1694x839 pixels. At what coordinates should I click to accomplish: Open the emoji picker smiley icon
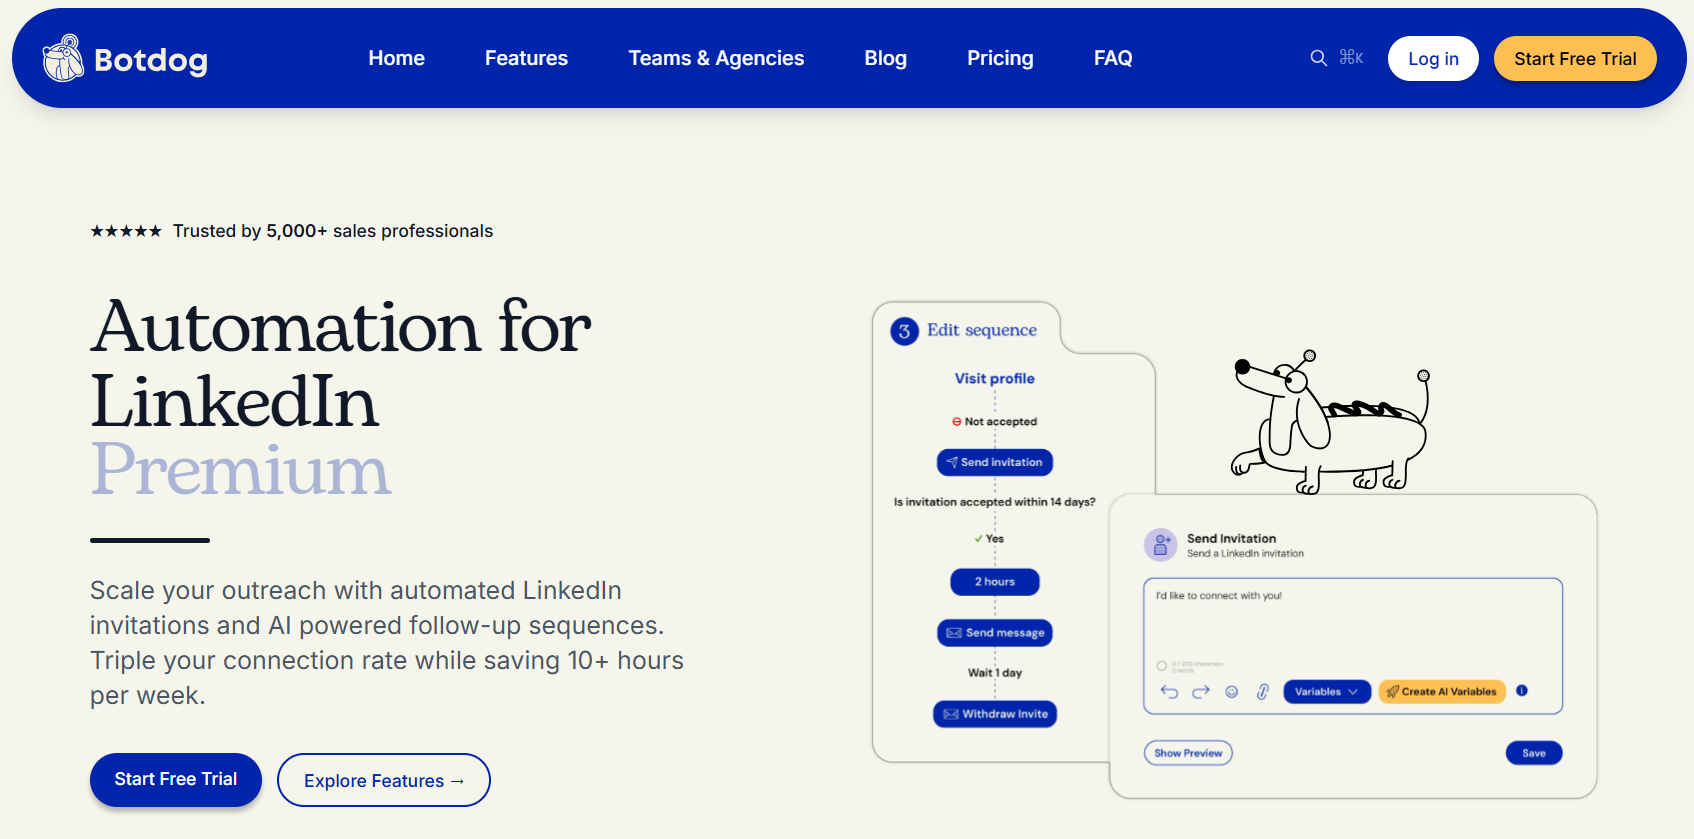(x=1232, y=691)
